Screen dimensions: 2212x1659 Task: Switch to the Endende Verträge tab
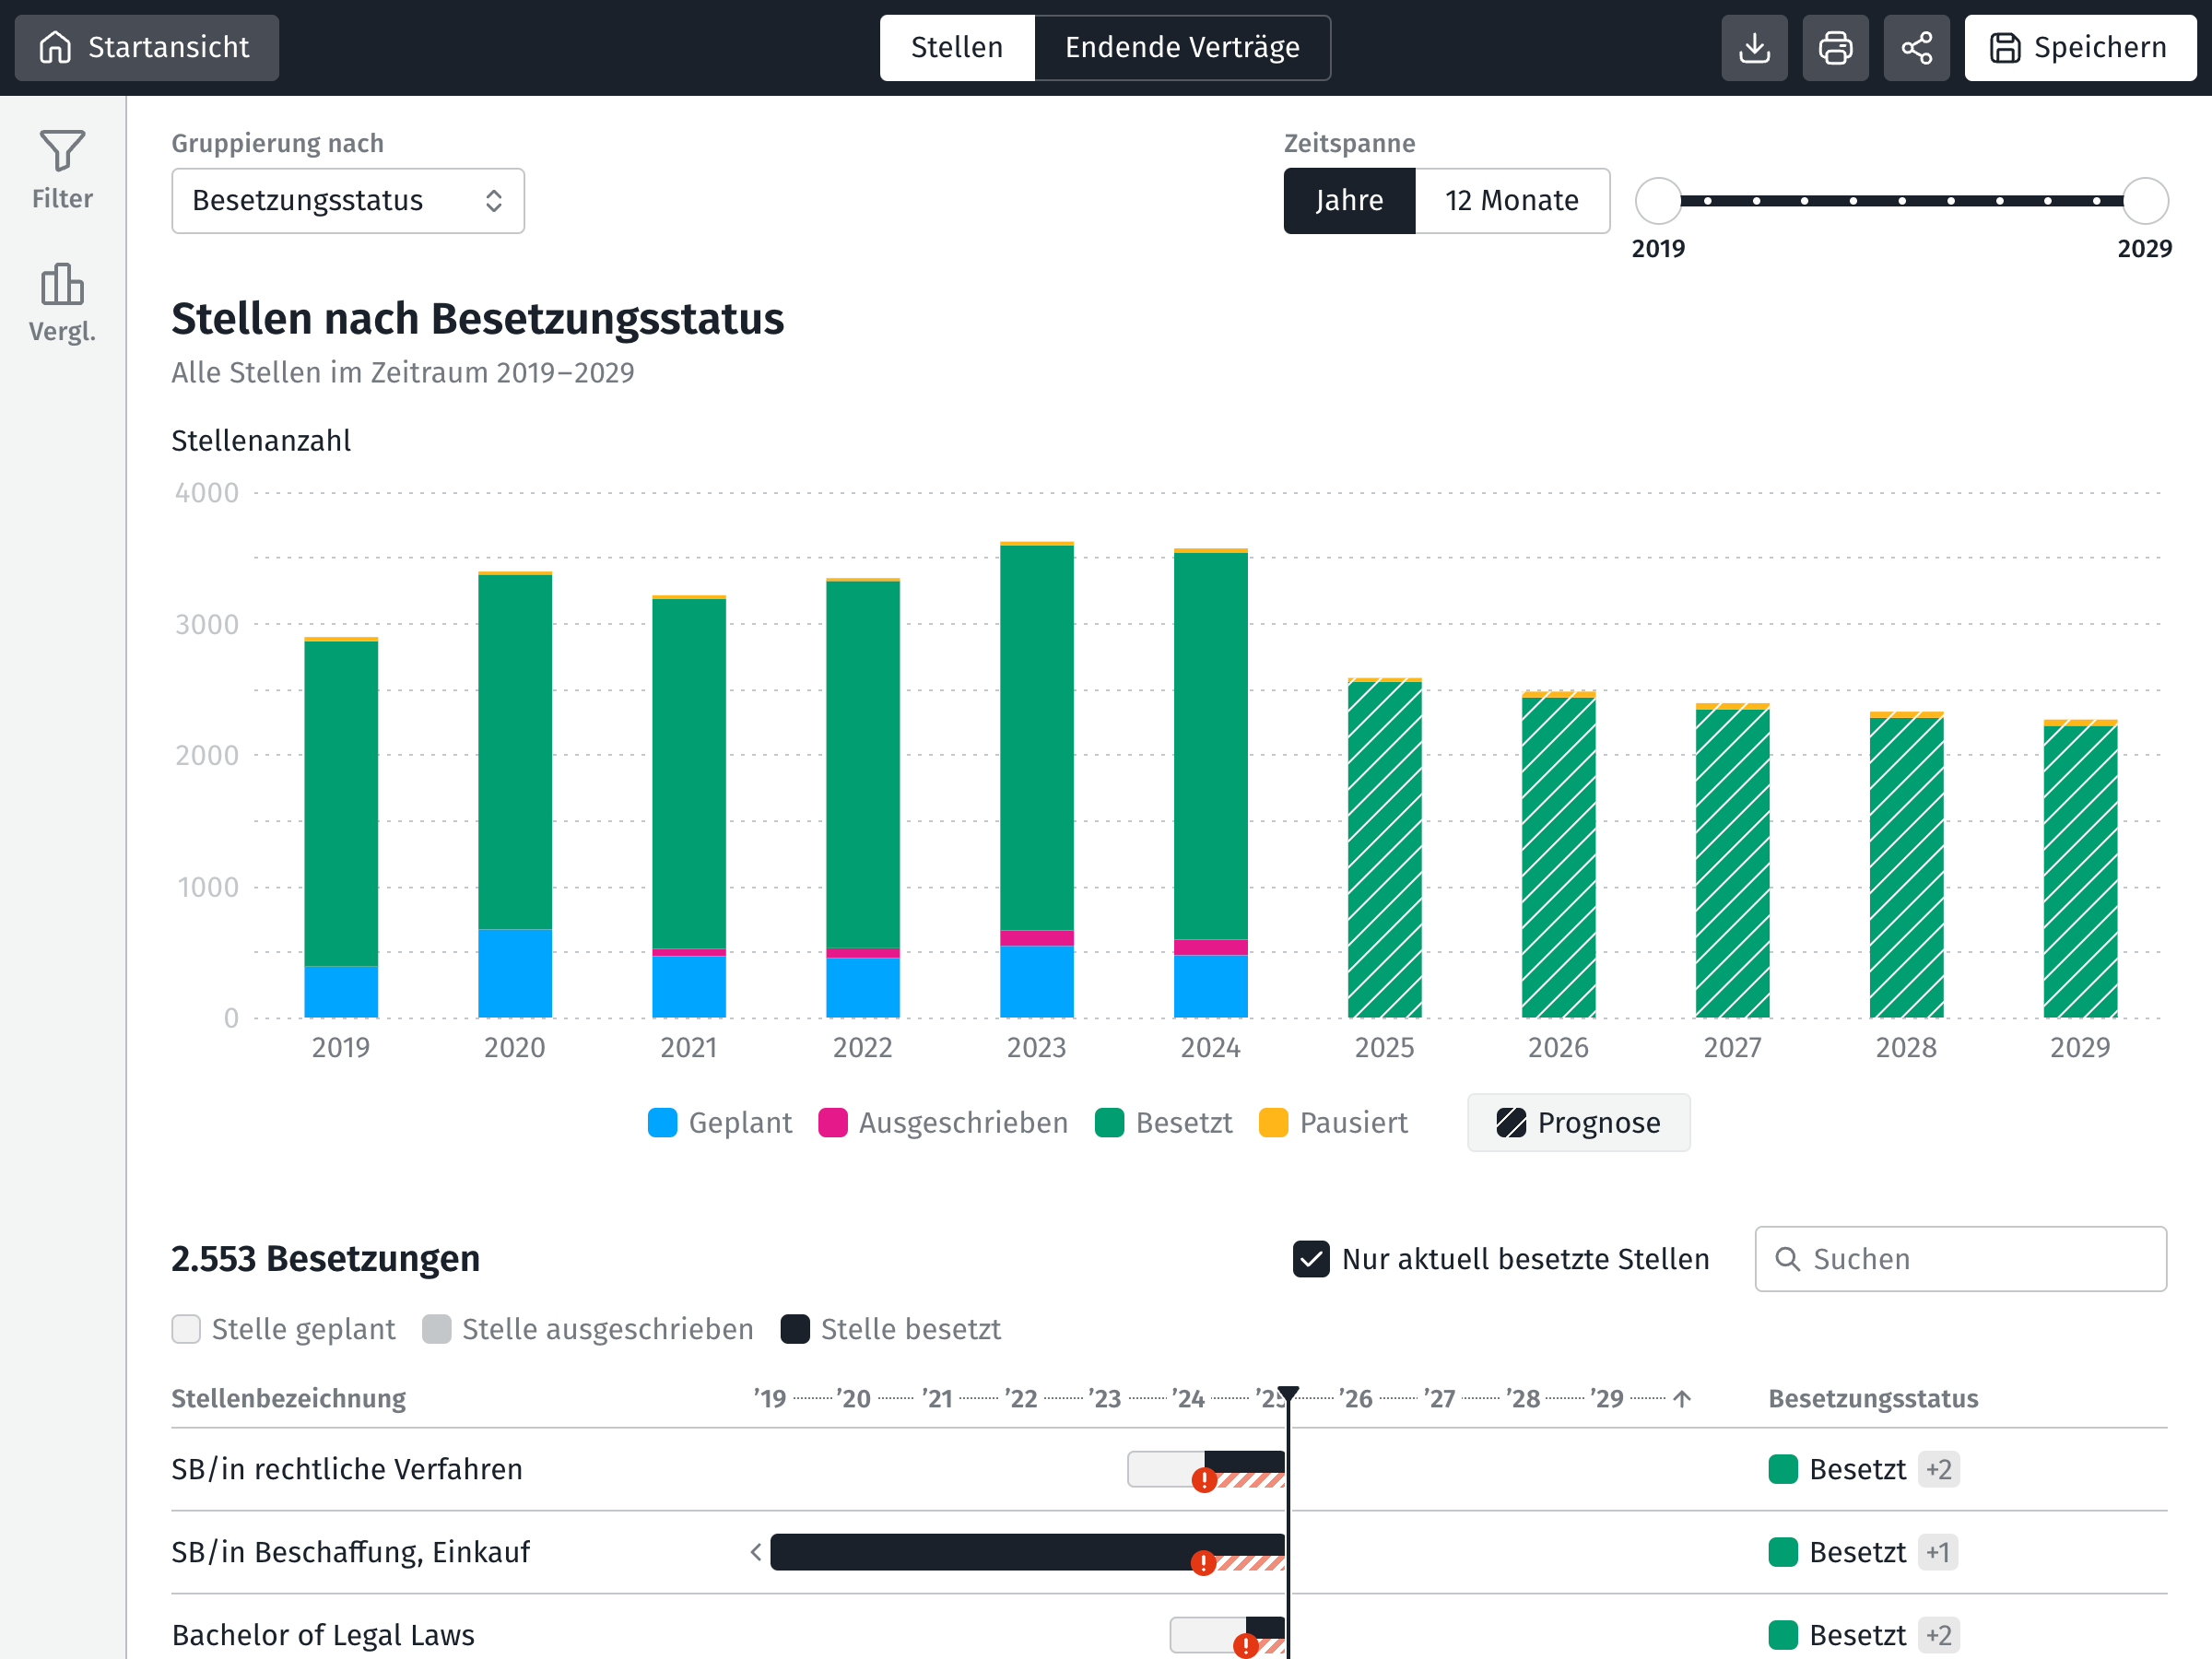[1182, 47]
